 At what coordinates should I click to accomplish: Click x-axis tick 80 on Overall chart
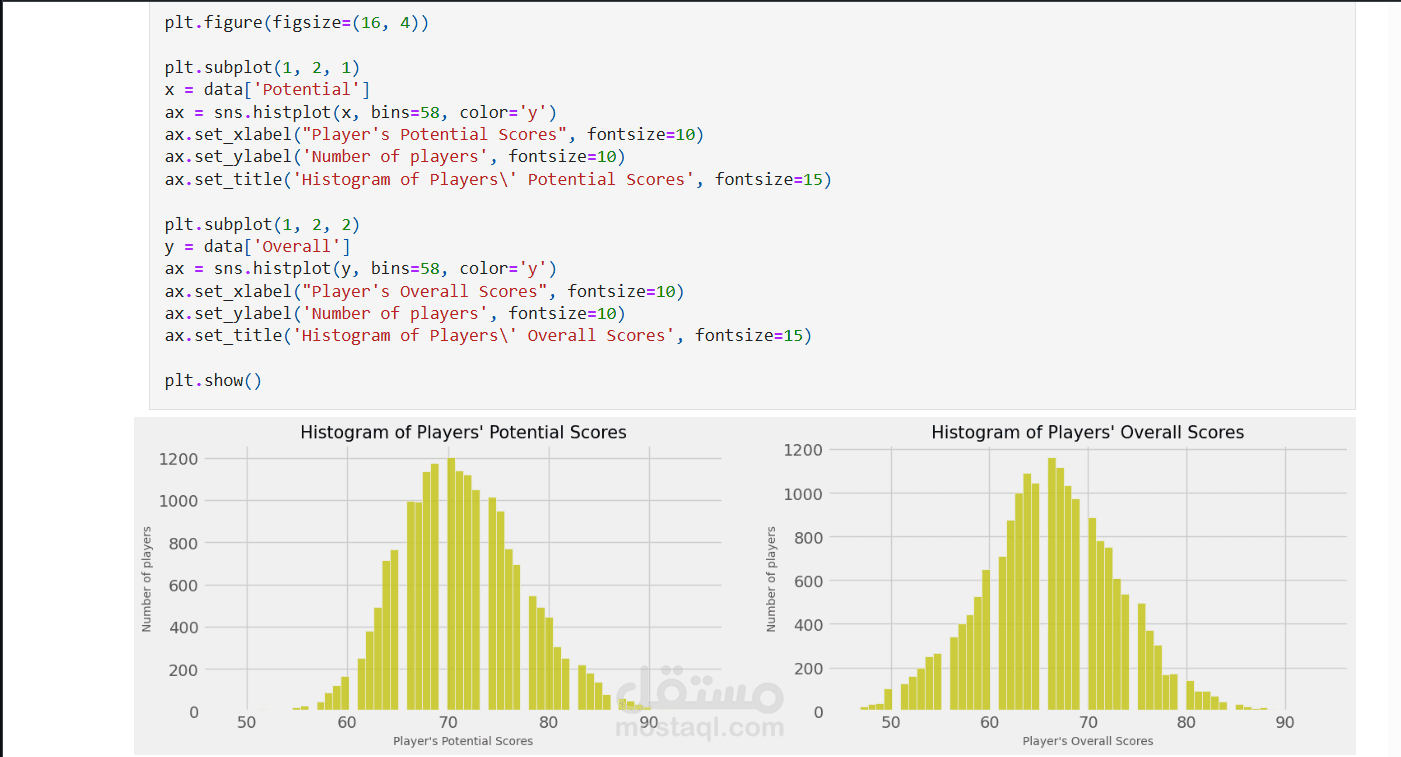(1186, 722)
